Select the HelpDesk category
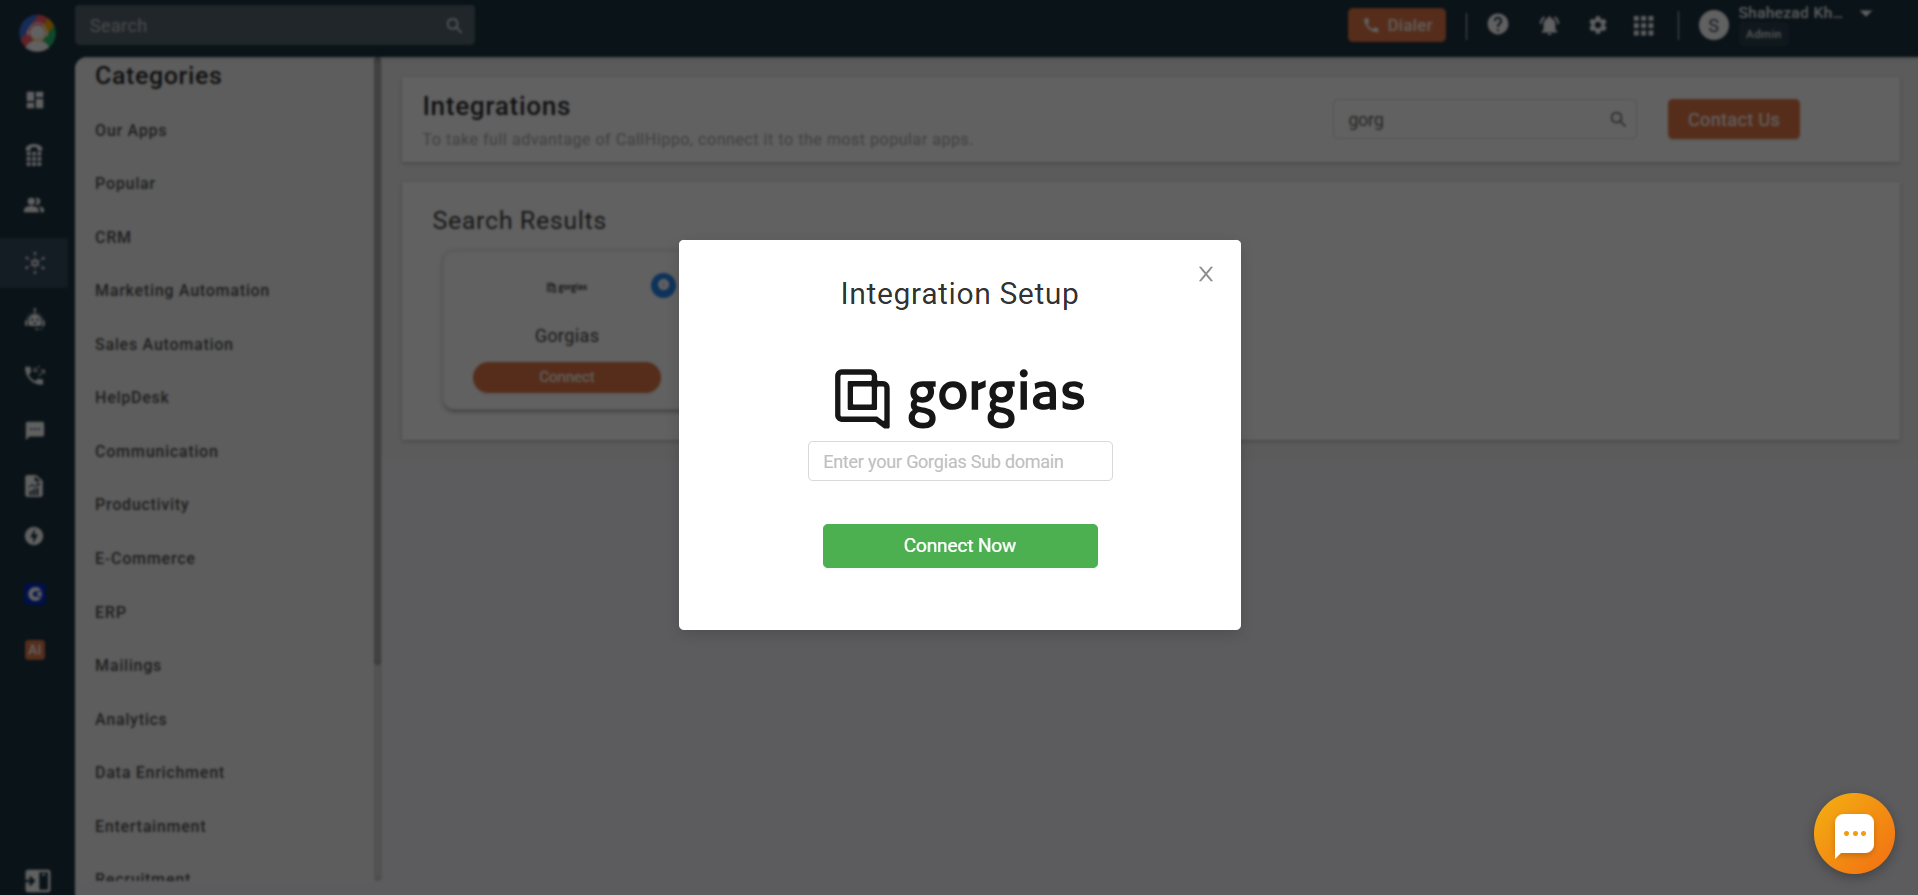1918x895 pixels. coord(132,397)
